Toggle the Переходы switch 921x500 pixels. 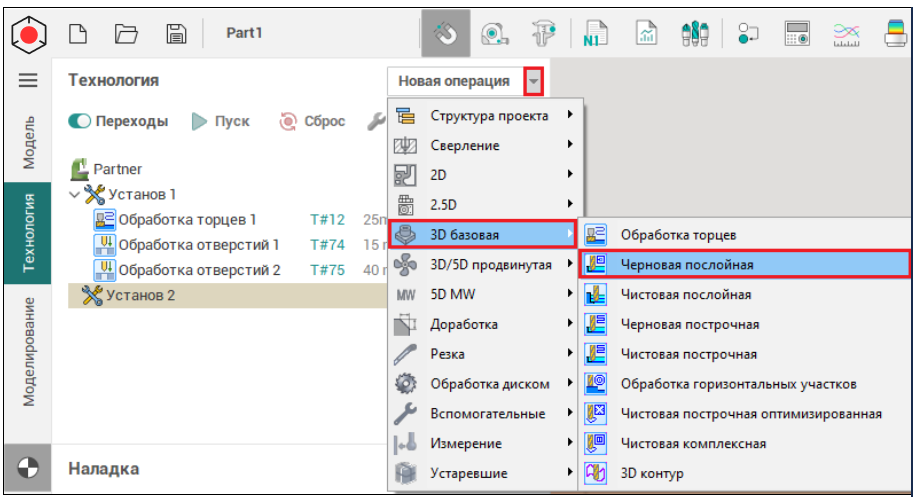pyautogui.click(x=80, y=122)
